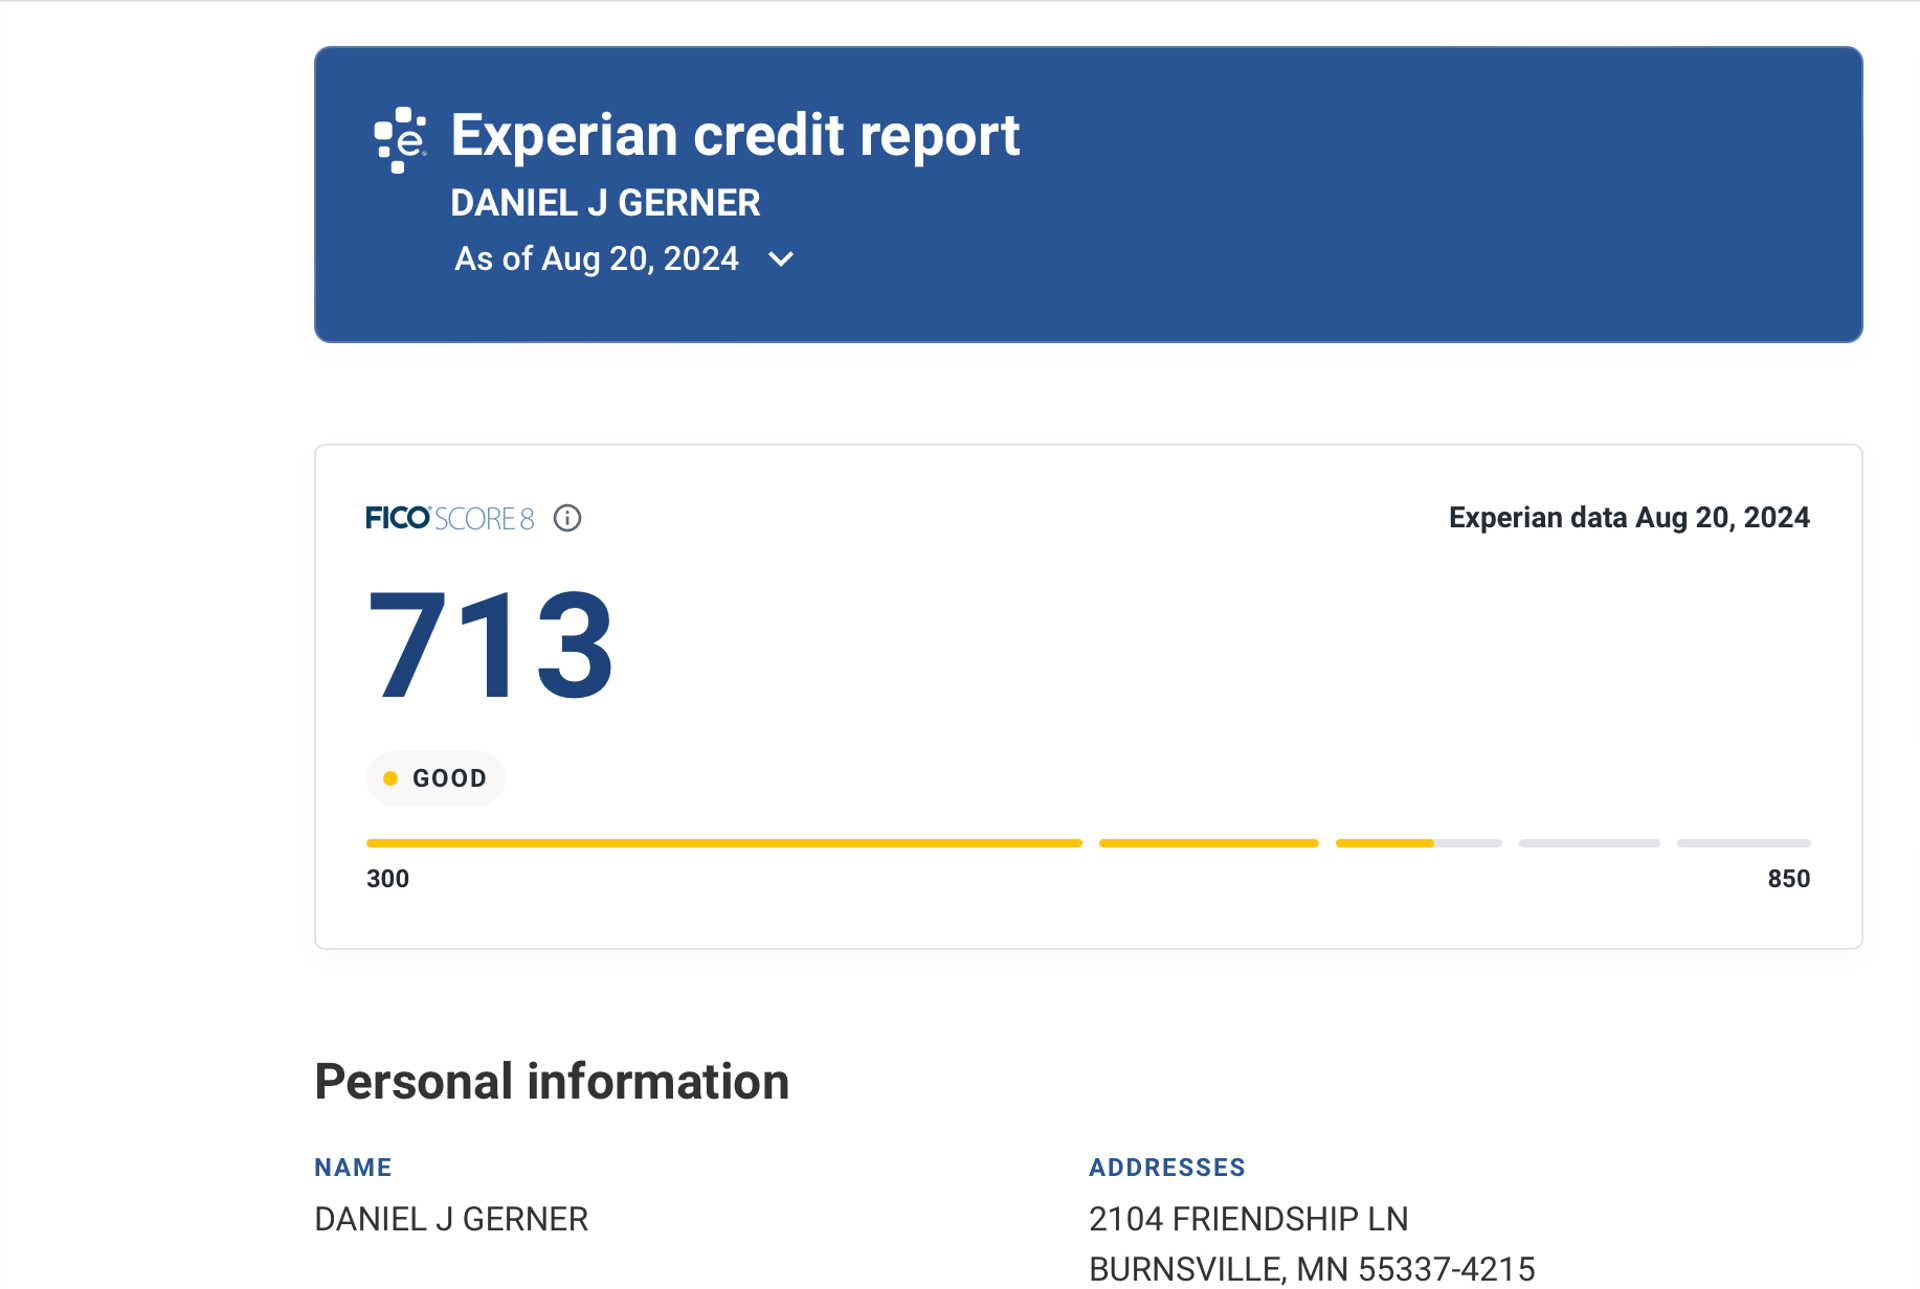Image resolution: width=1920 pixels, height=1289 pixels.
Task: Click the Personal information heading
Action: pyautogui.click(x=552, y=1081)
